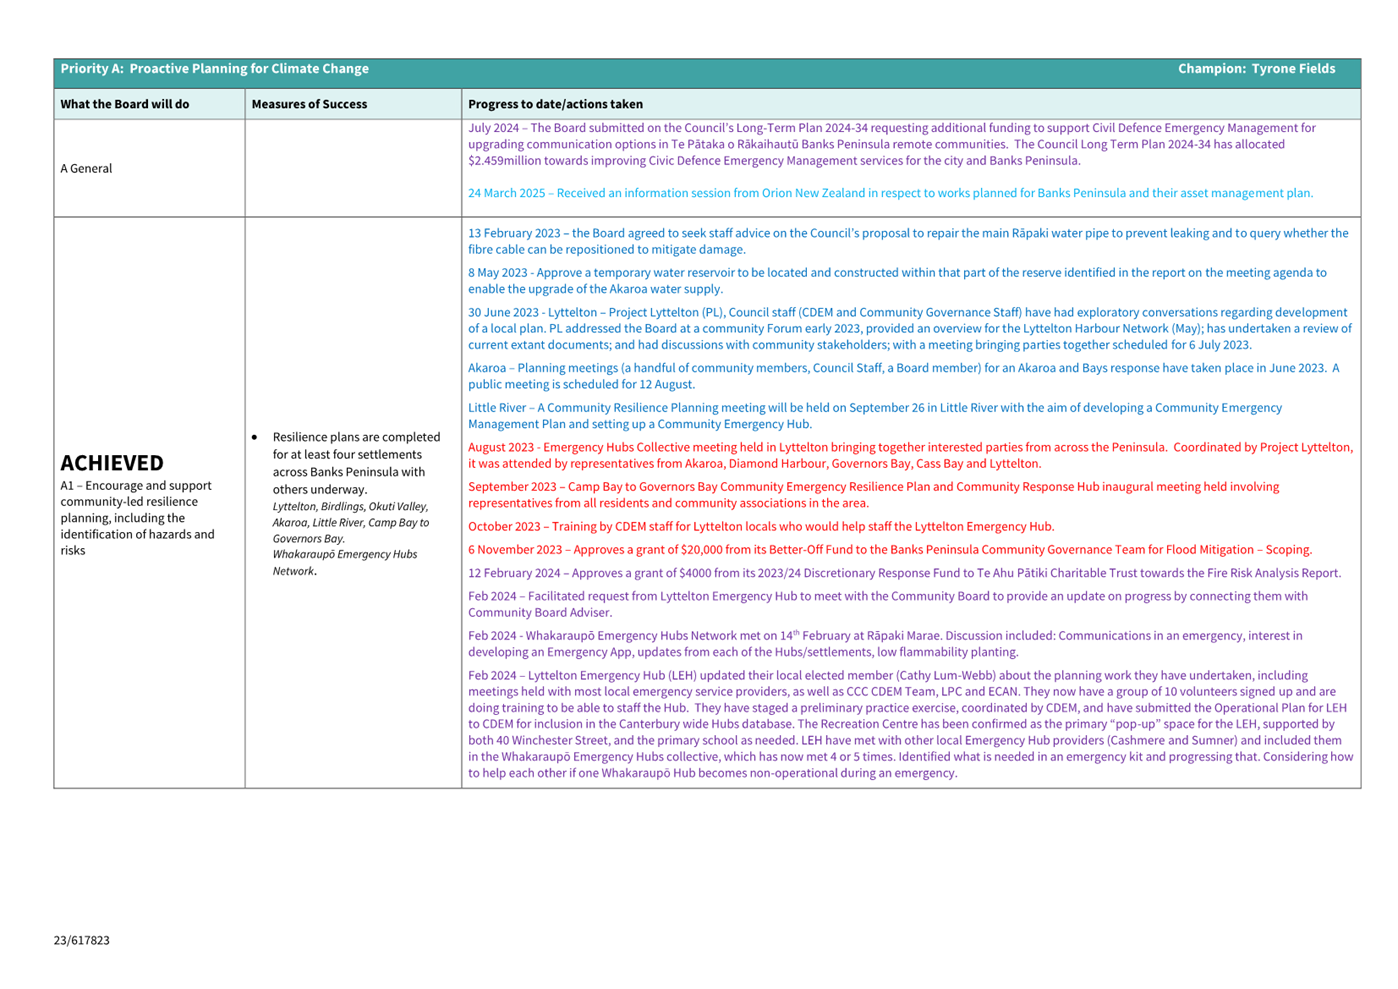Click the Little River resilience planning paragraph
1398x989 pixels.
click(x=874, y=415)
